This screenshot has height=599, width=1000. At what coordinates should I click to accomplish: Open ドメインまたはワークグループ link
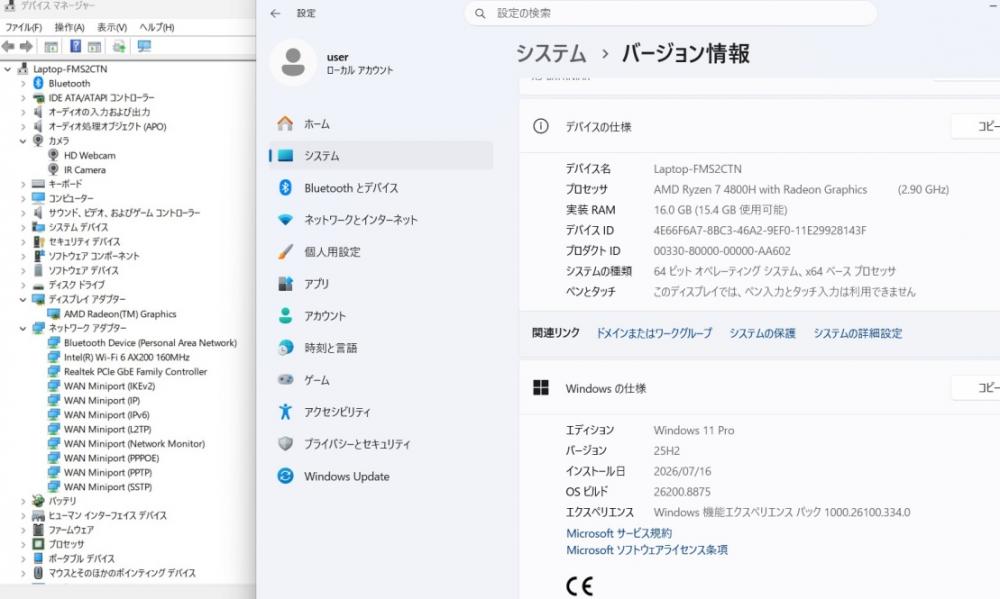tap(654, 333)
